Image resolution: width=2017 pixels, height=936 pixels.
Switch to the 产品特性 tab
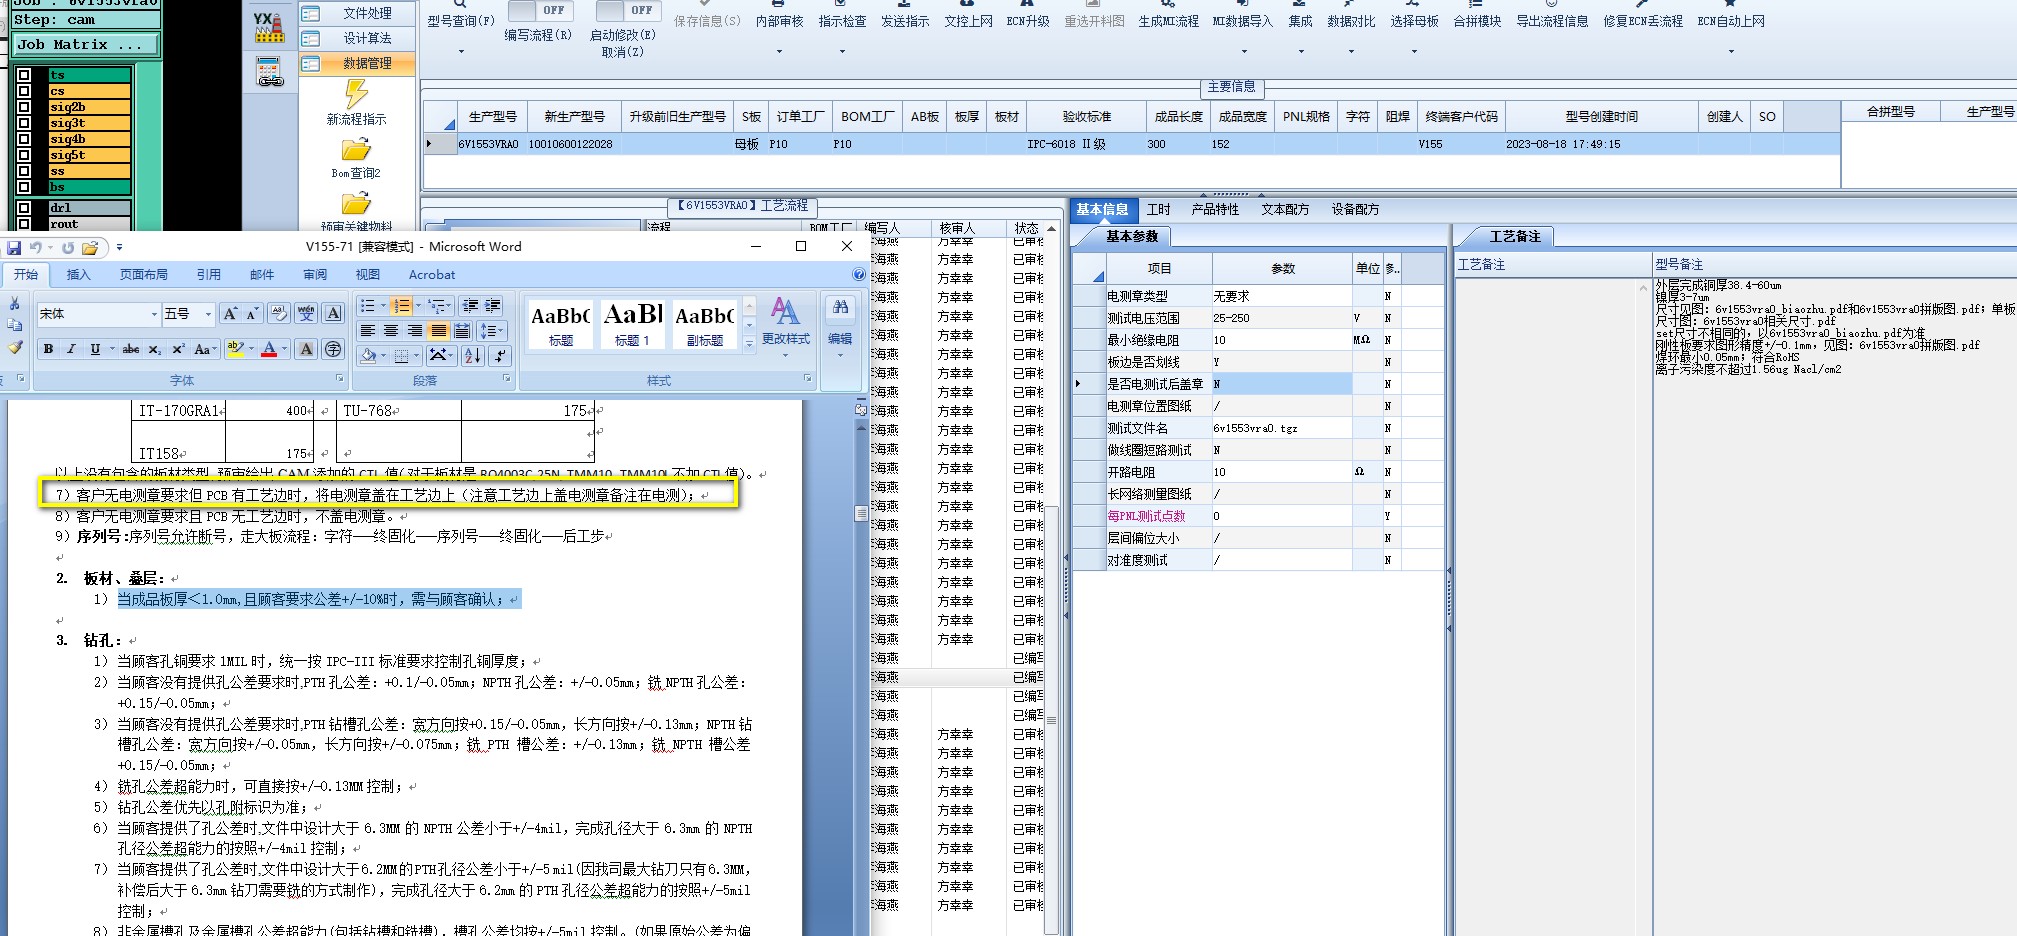(x=1215, y=209)
